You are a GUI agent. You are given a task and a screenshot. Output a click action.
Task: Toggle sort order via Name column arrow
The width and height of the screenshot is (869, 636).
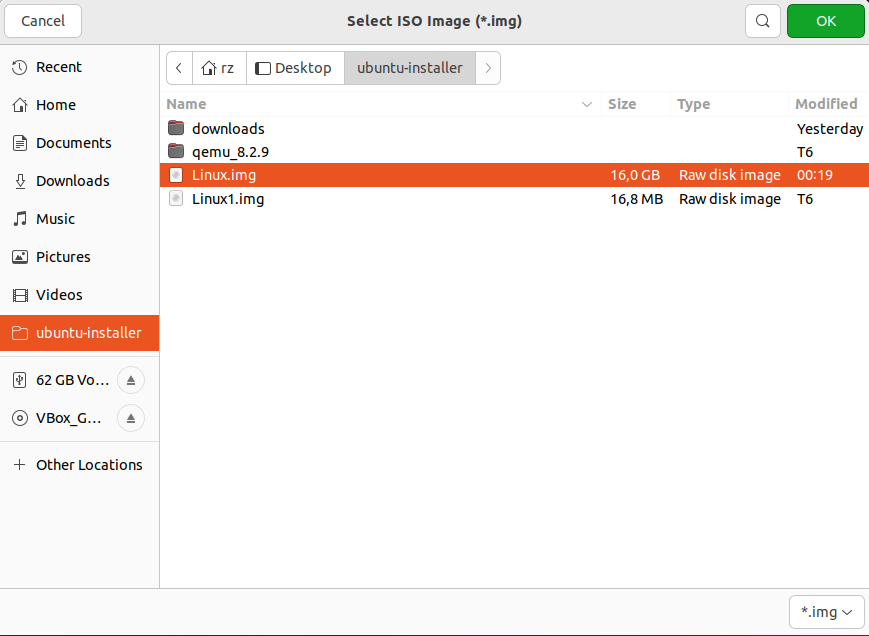point(586,104)
